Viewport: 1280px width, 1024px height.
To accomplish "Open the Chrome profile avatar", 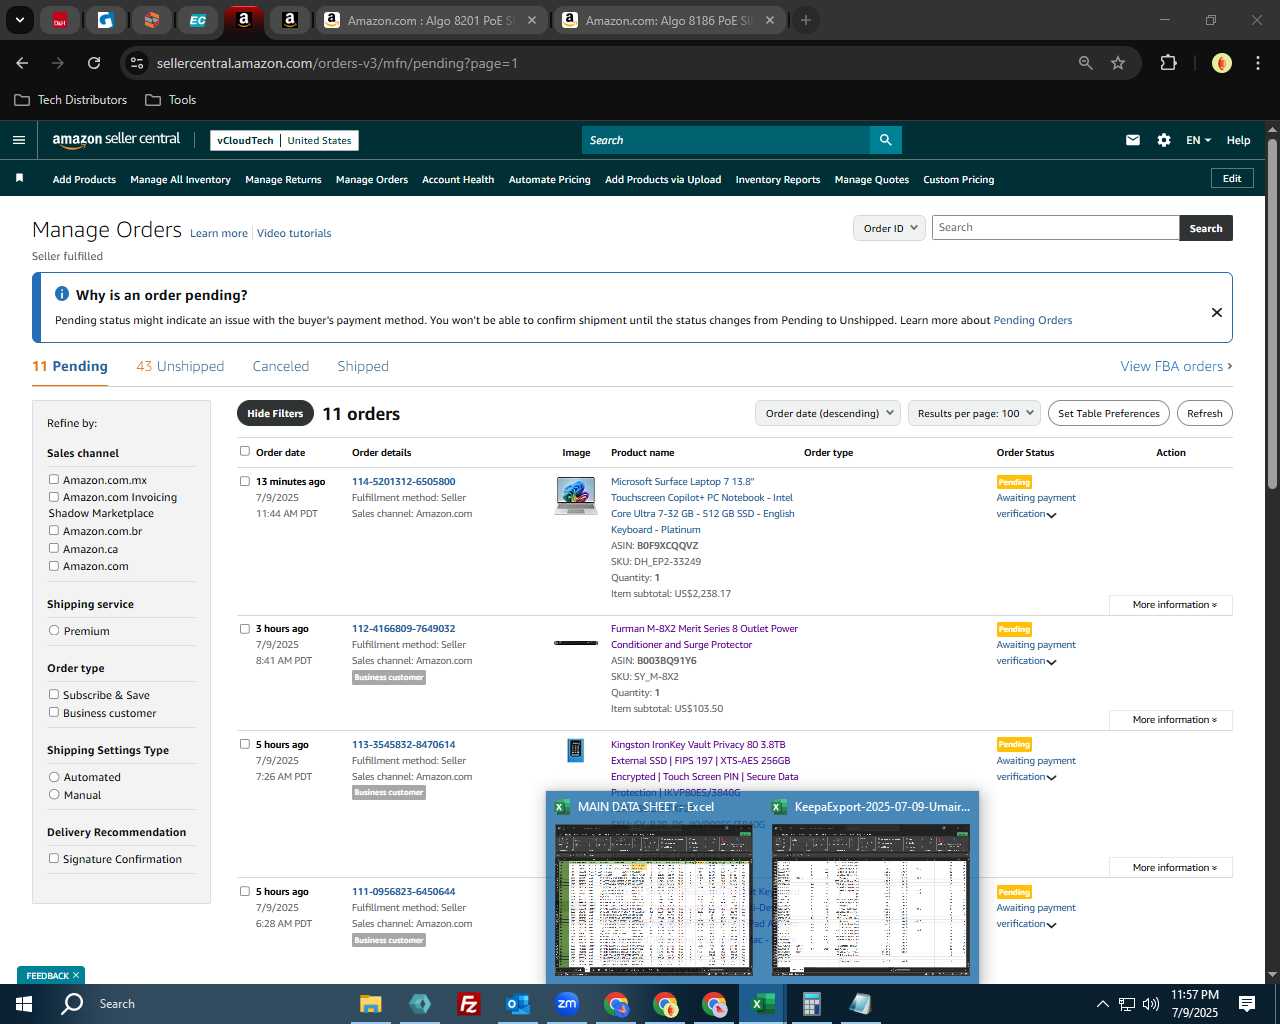I will (x=1221, y=63).
